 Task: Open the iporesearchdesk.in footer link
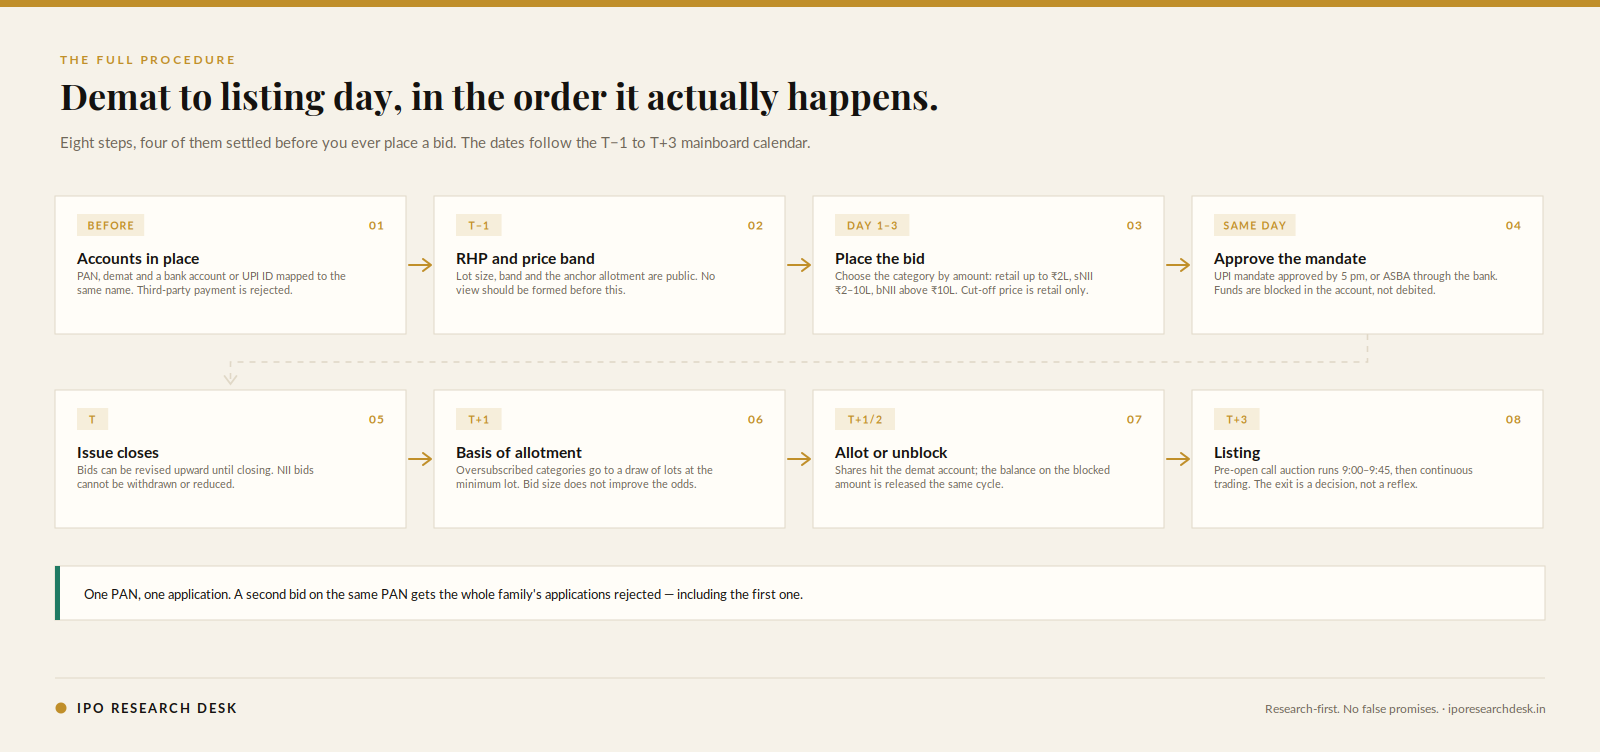click(1496, 709)
